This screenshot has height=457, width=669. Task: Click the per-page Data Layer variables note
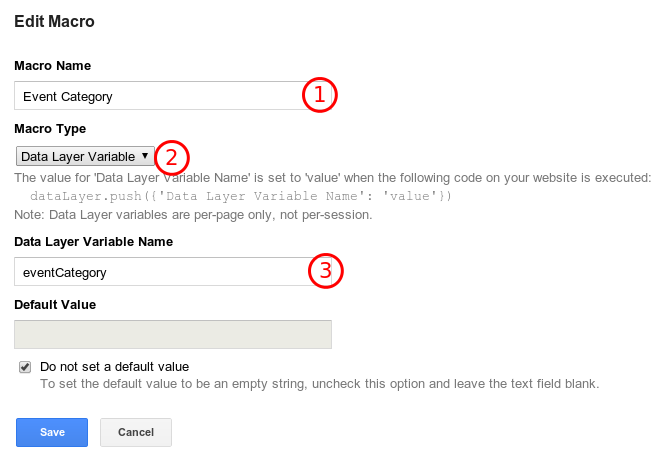click(x=193, y=214)
